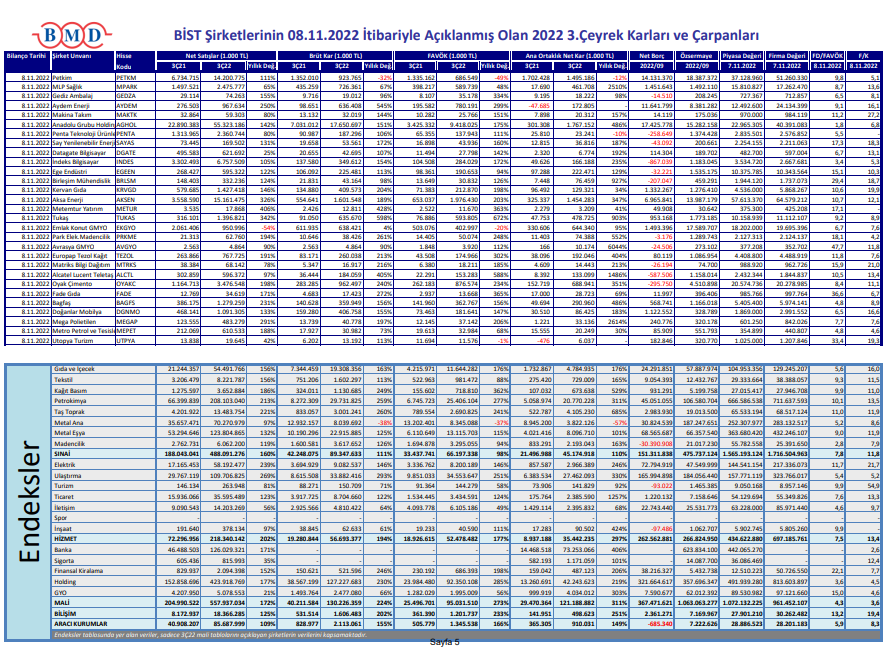Click the 'Net Satışlar (1.000 TL)' header
The width and height of the screenshot is (889, 658).
tap(217, 56)
